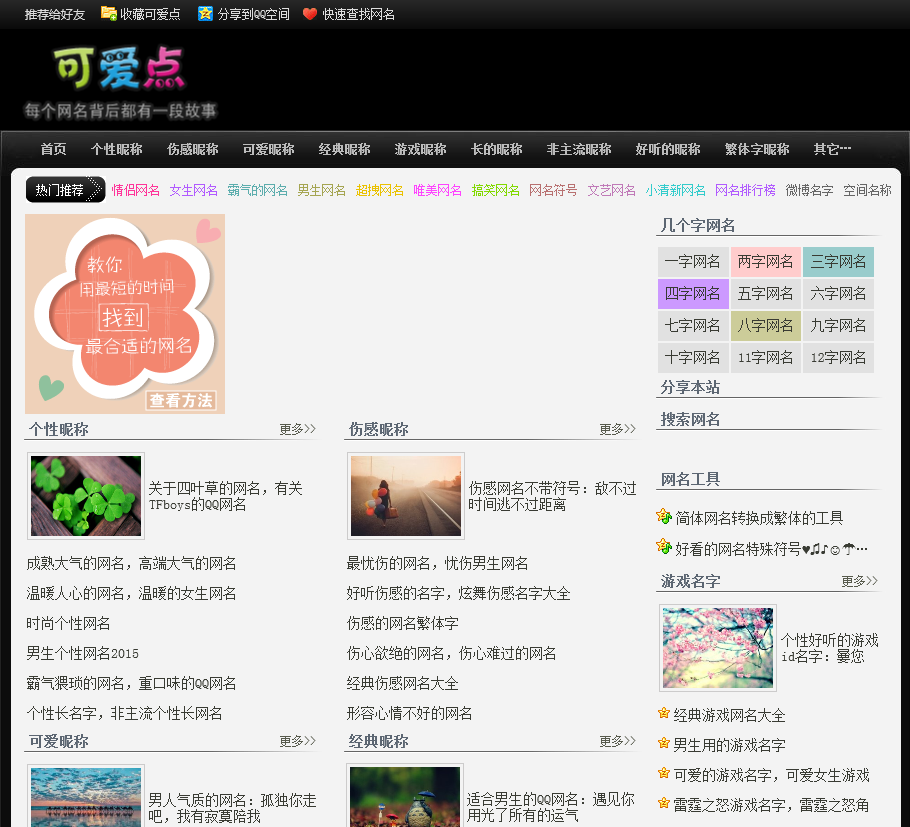Expand 更多>> for 伤感昵称 section
Image resolution: width=910 pixels, height=827 pixels.
(618, 429)
